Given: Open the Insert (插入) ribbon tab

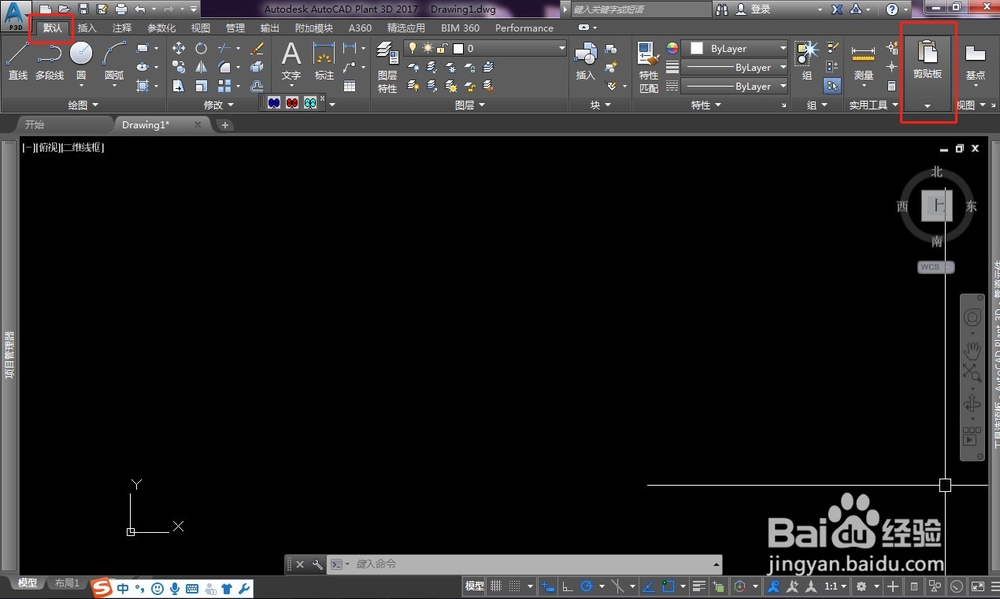Looking at the screenshot, I should click(87, 28).
